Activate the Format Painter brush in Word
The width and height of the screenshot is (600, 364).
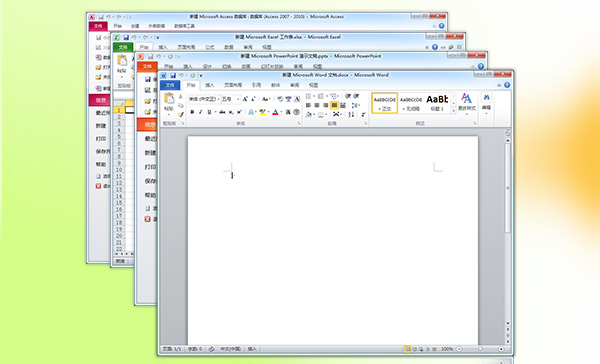181,114
